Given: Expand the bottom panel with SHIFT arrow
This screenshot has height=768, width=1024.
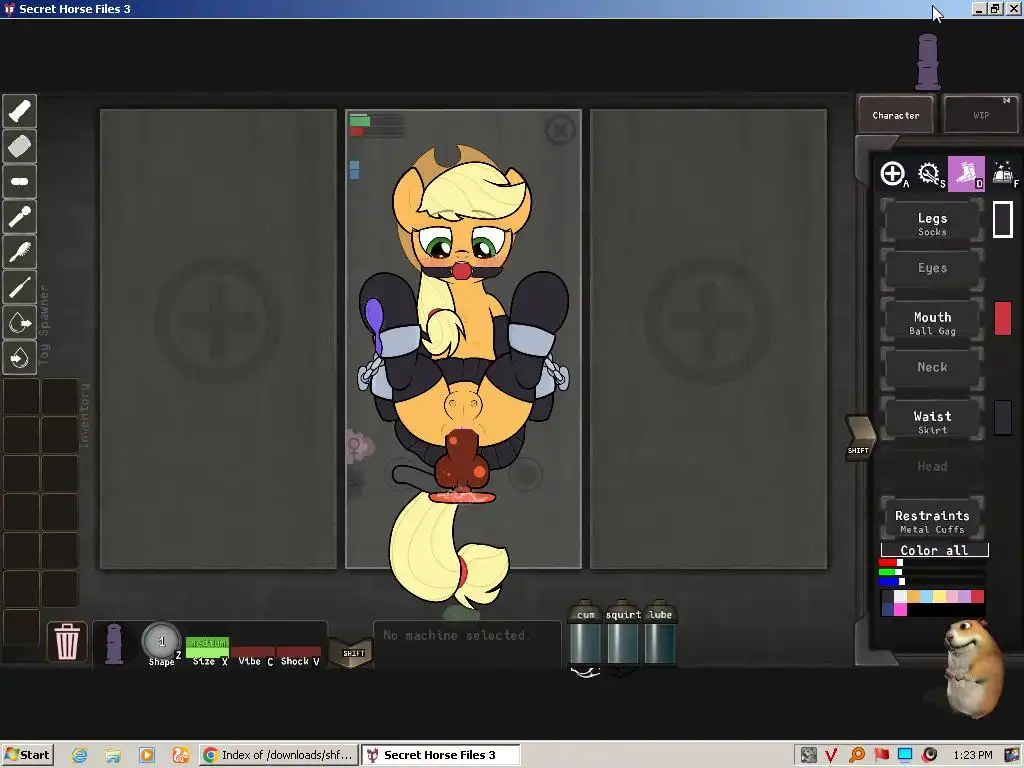Looking at the screenshot, I should [353, 652].
